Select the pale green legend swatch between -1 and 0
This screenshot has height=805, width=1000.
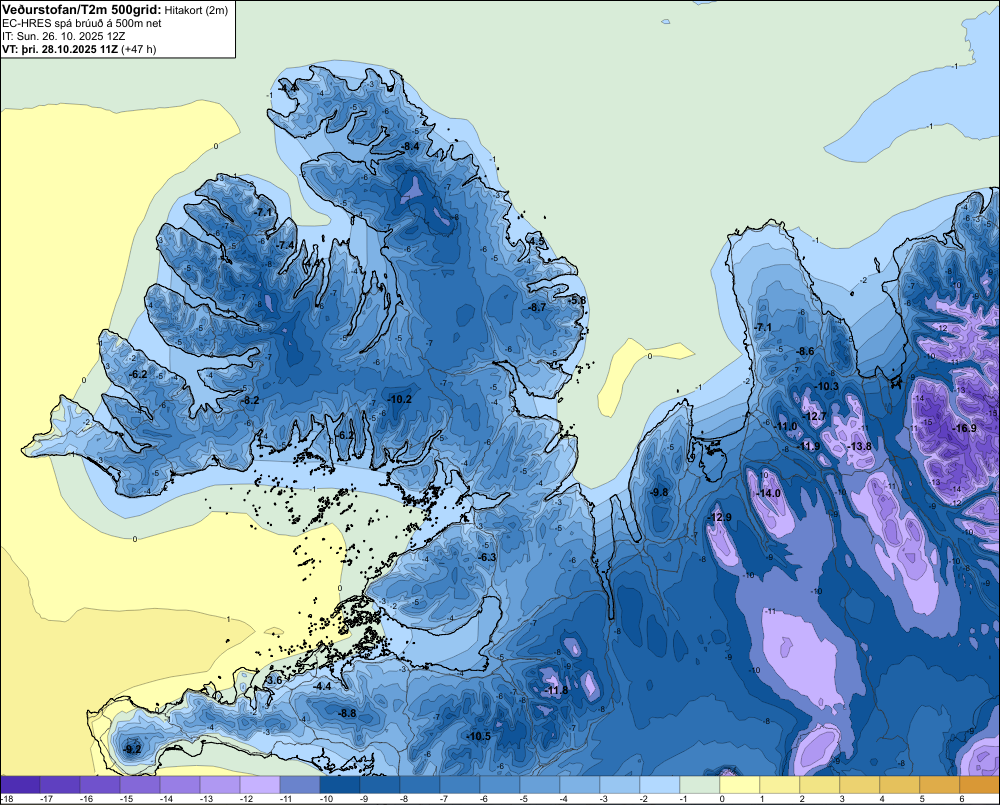(700, 785)
